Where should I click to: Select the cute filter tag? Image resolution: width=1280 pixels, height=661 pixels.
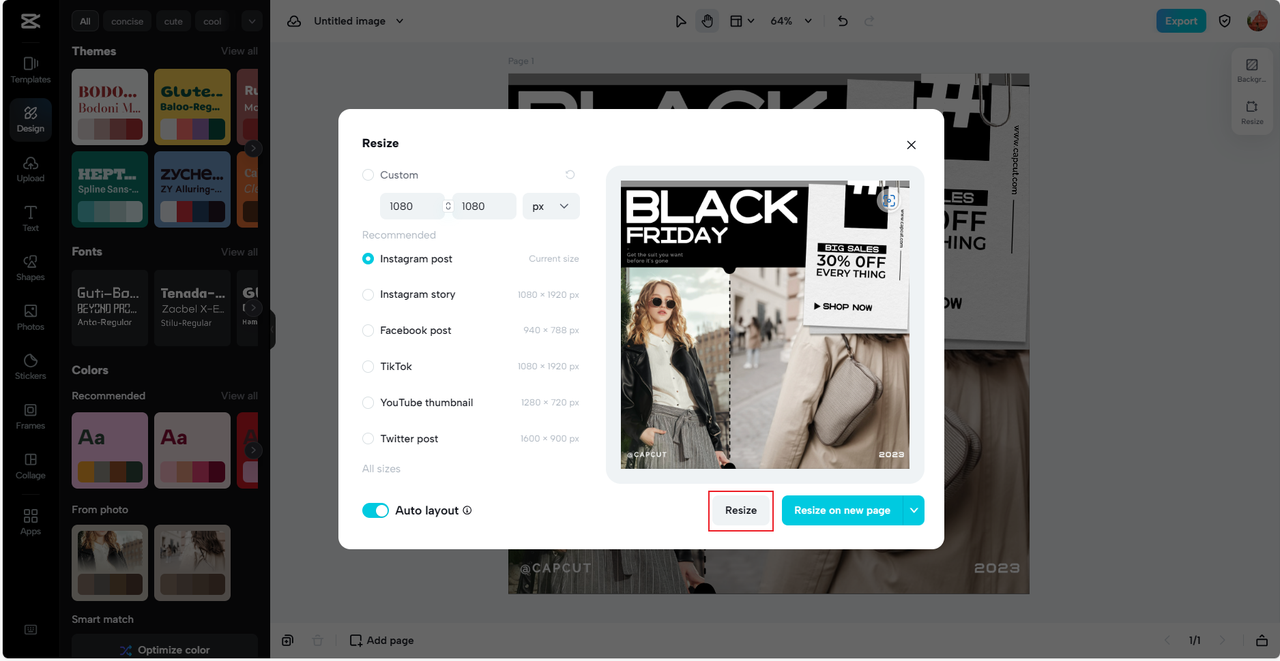173,21
